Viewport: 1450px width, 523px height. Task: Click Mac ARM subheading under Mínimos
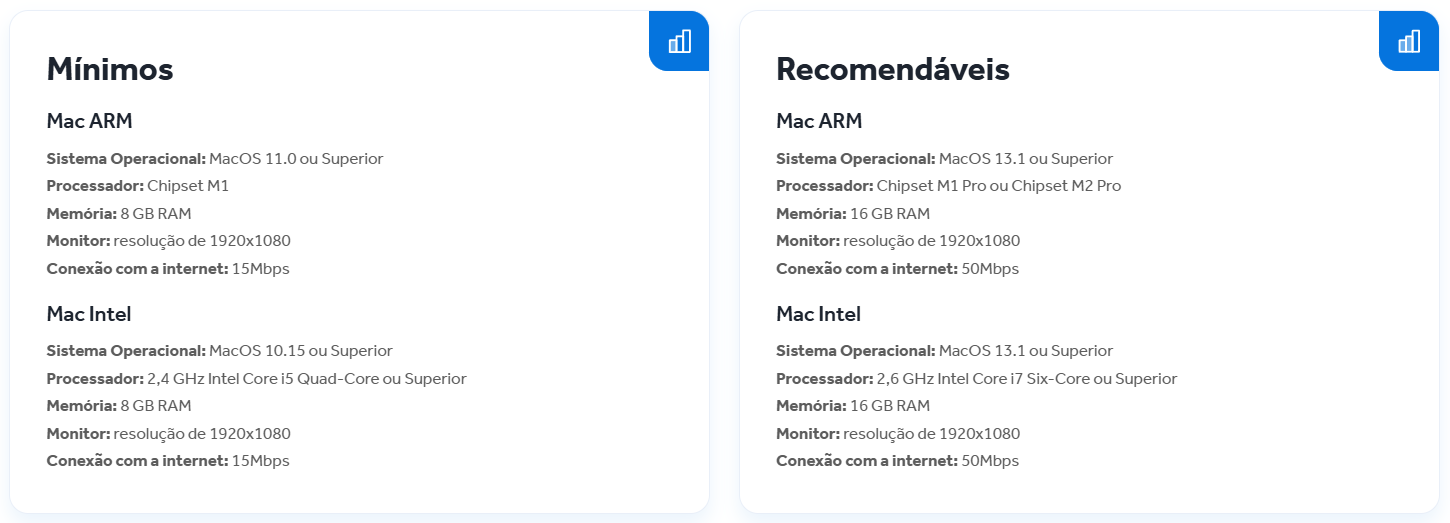coord(90,121)
